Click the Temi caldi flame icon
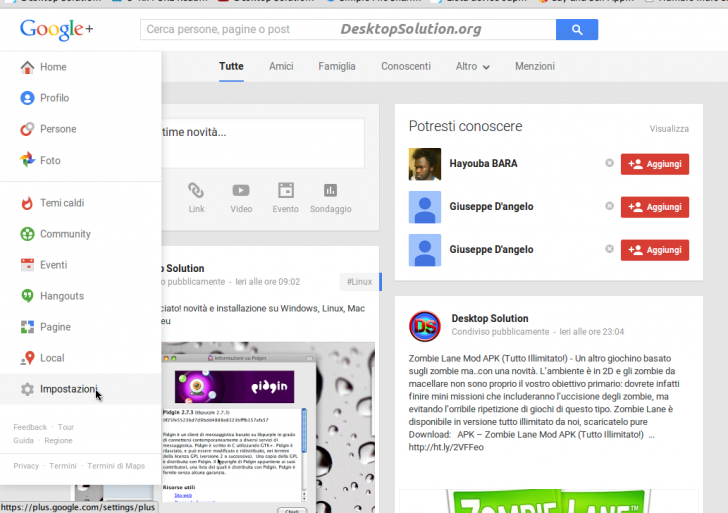 pos(27,203)
